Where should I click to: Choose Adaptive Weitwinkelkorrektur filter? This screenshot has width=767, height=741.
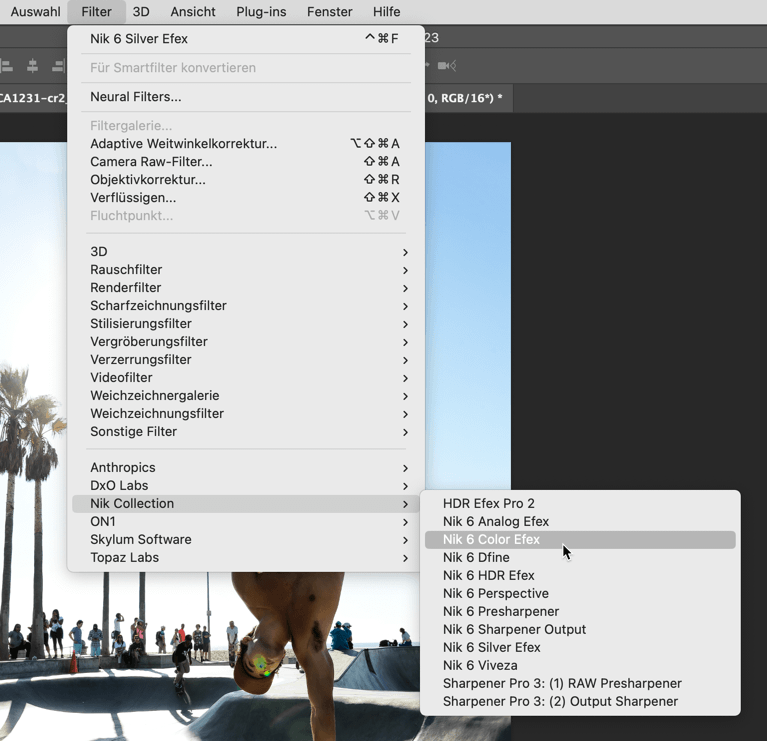pos(246,144)
